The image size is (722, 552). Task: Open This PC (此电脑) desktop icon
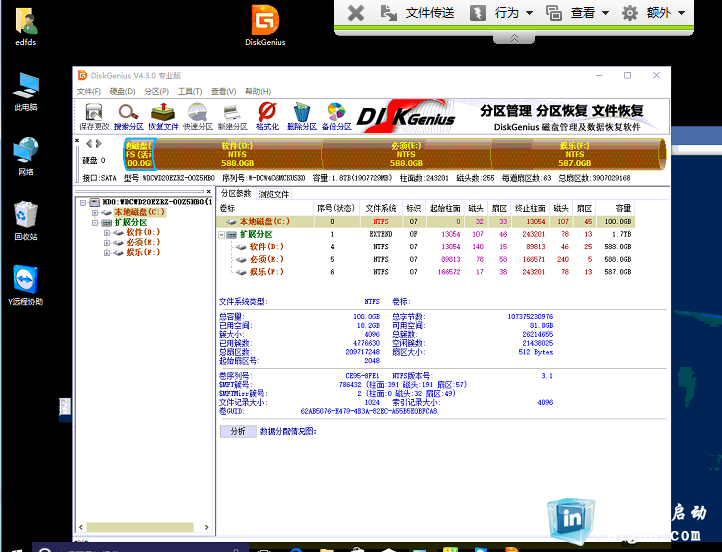pyautogui.click(x=26, y=92)
